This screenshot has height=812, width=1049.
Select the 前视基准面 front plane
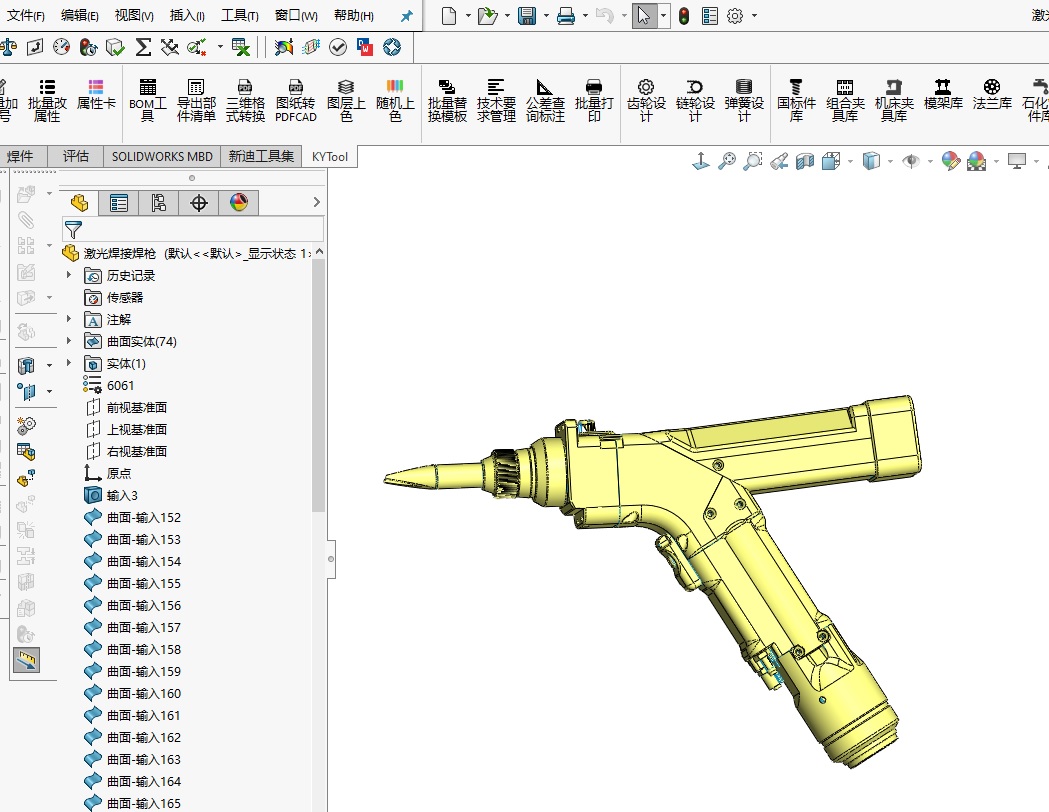[136, 408]
